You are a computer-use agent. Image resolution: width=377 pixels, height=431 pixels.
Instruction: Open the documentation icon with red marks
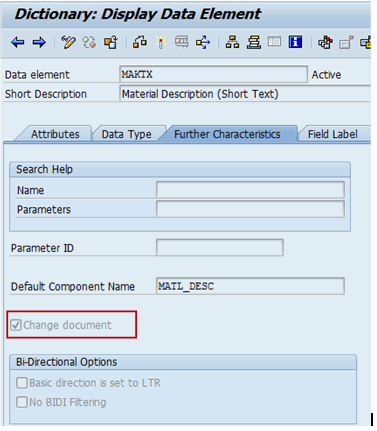click(x=325, y=42)
